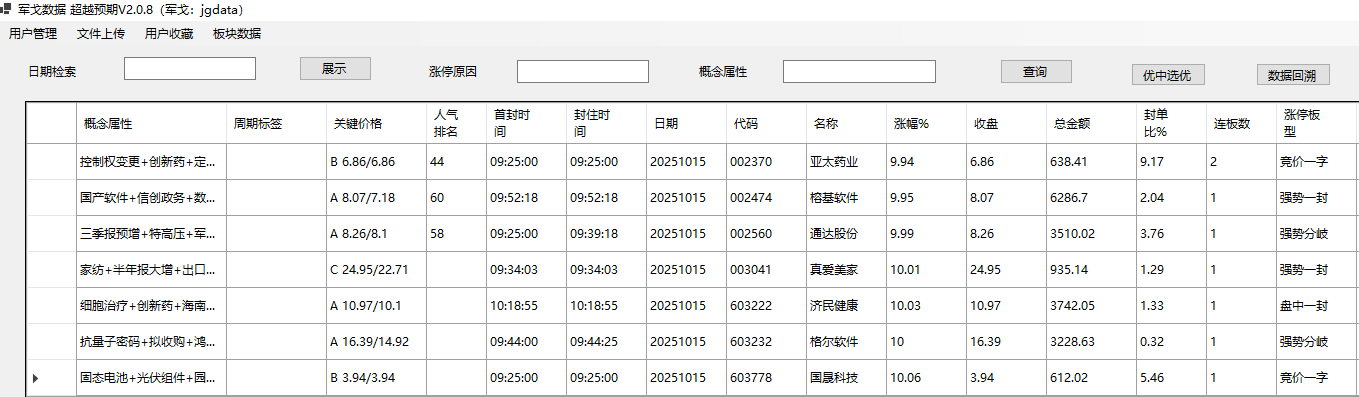Click 盘中一封 board type cell
This screenshot has width=1359, height=397.
pos(1317,306)
